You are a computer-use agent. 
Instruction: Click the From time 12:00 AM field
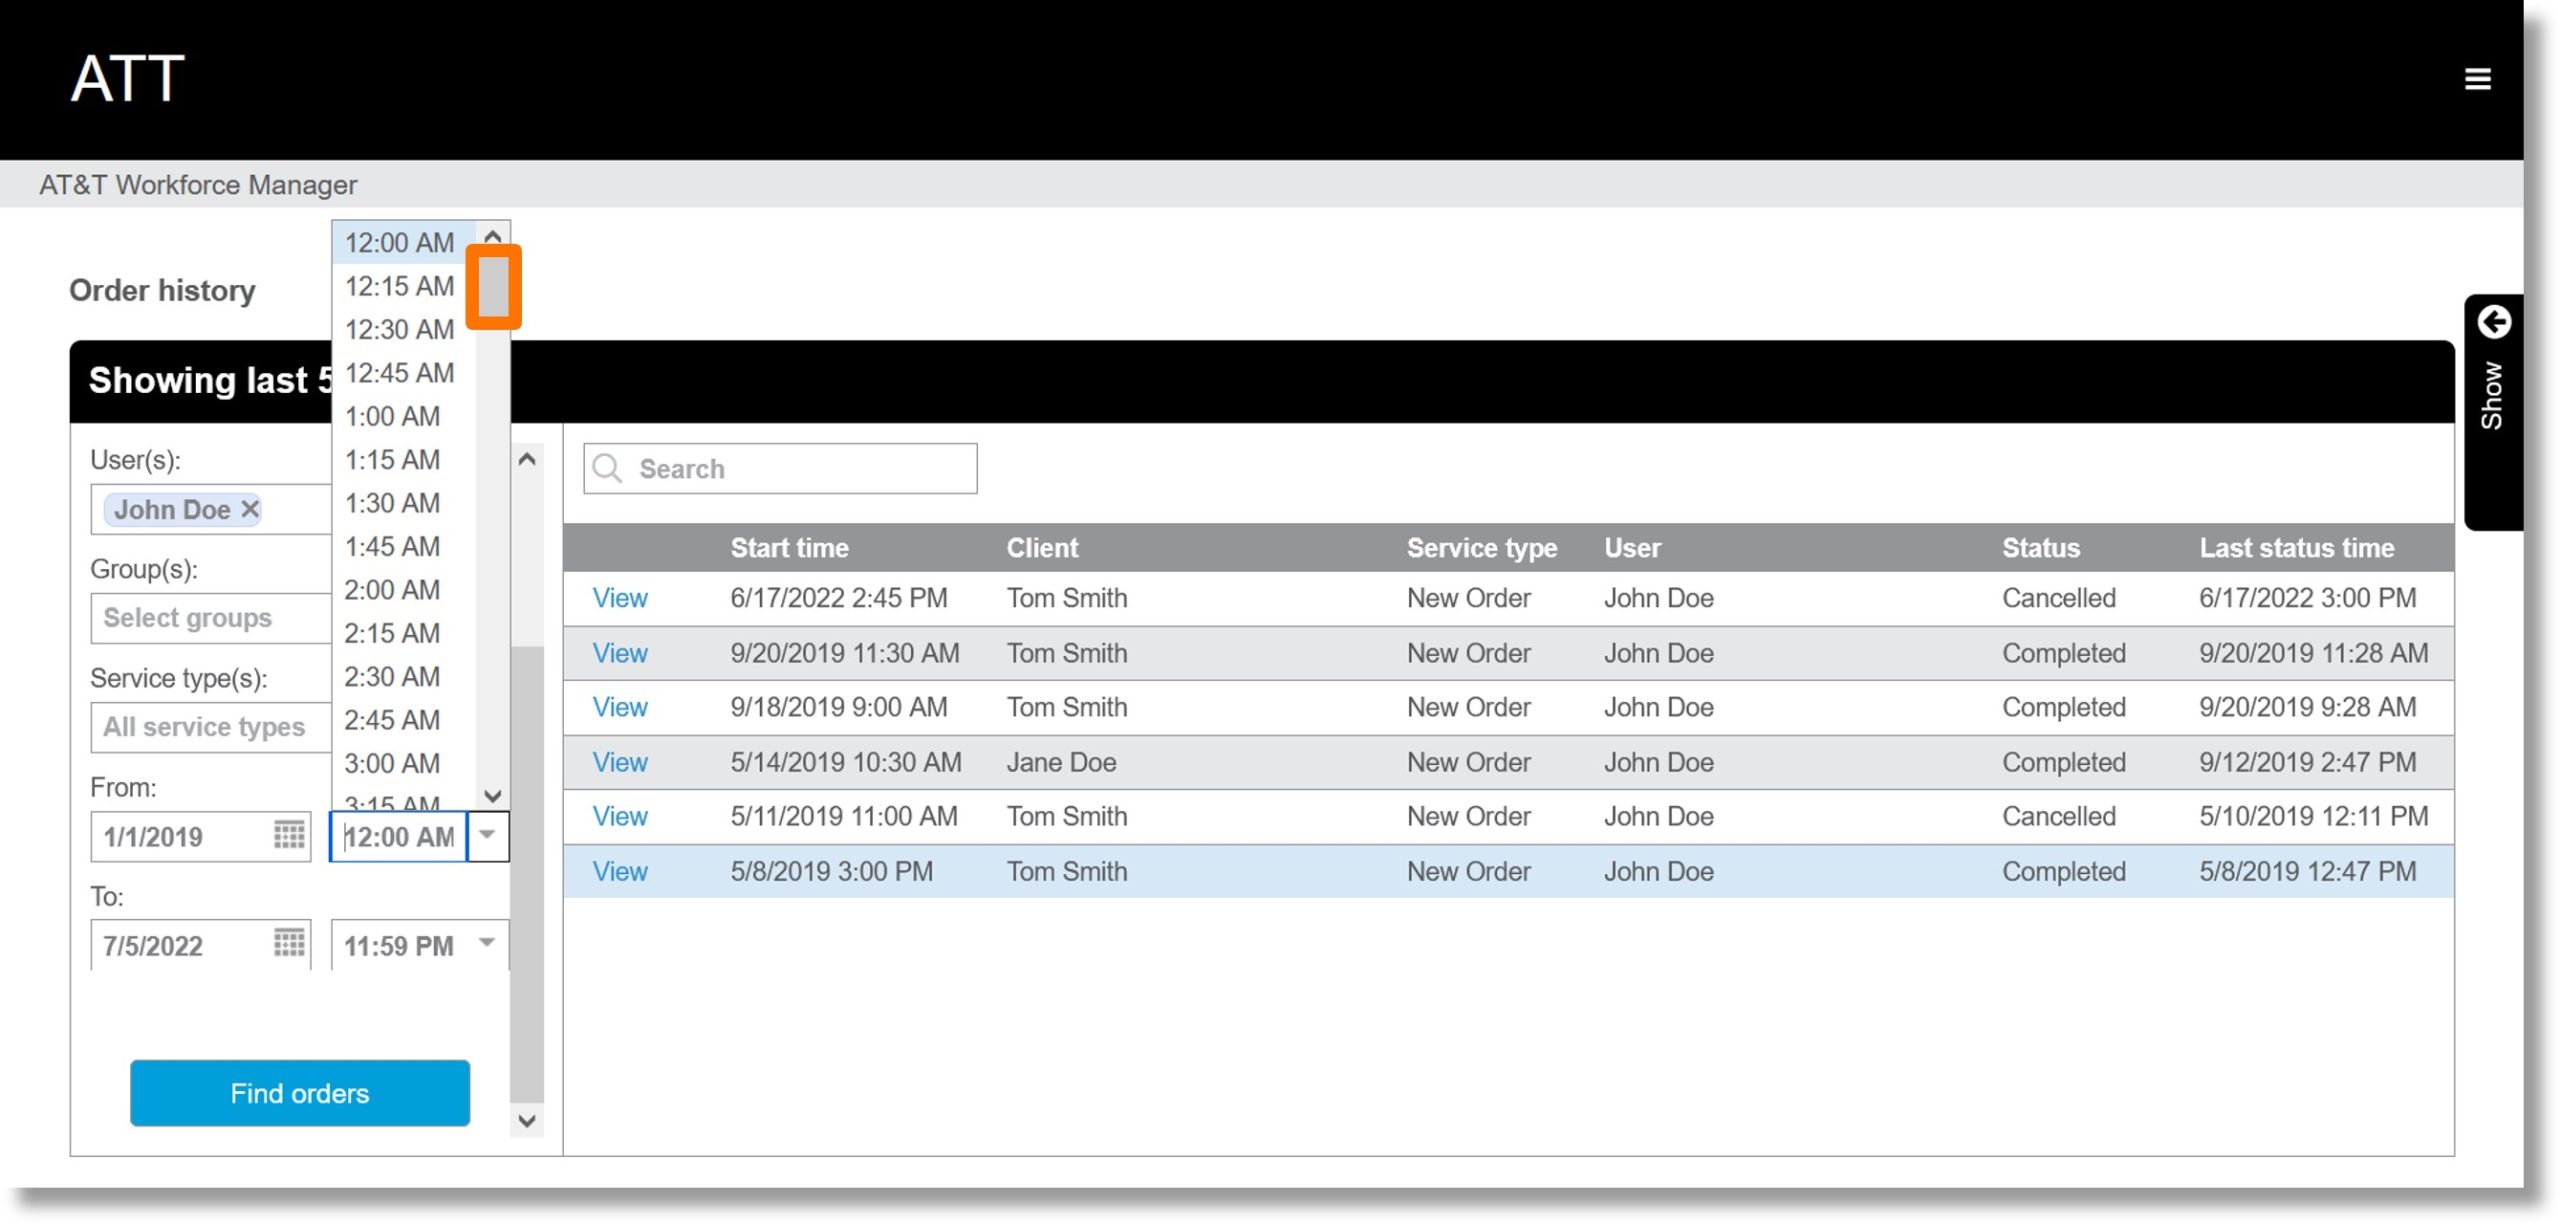click(399, 836)
